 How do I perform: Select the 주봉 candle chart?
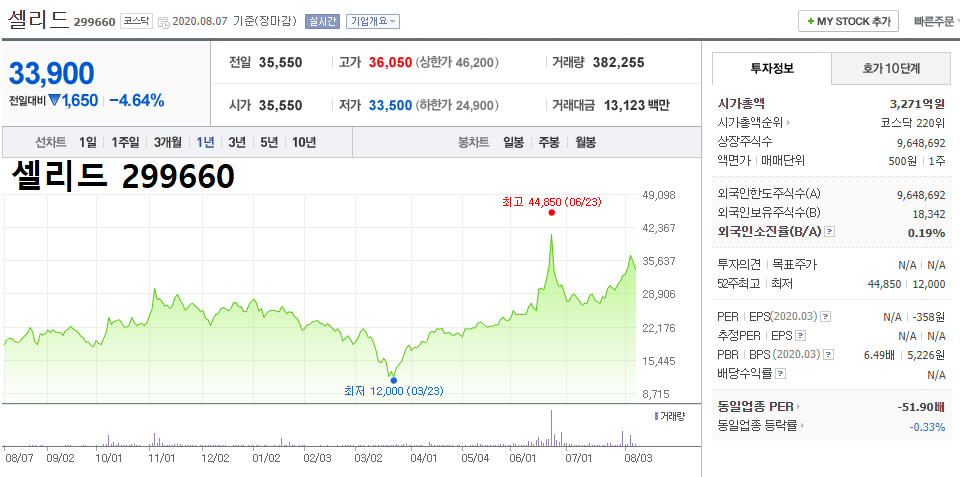click(x=549, y=143)
